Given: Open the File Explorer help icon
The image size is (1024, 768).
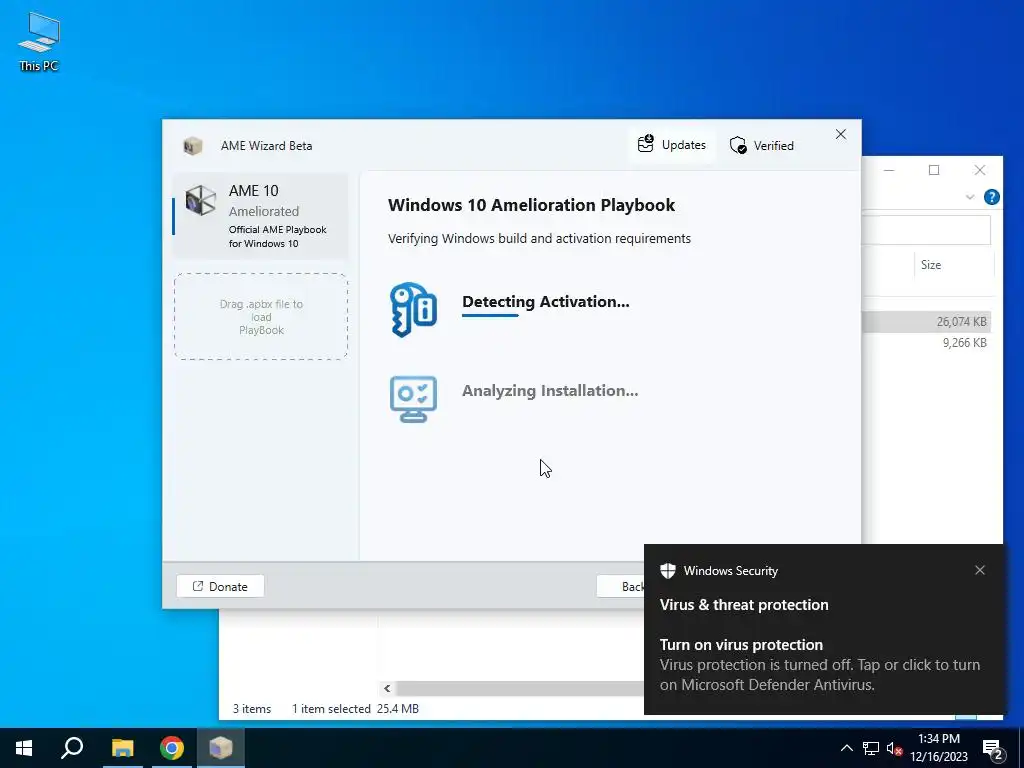Looking at the screenshot, I should [991, 197].
